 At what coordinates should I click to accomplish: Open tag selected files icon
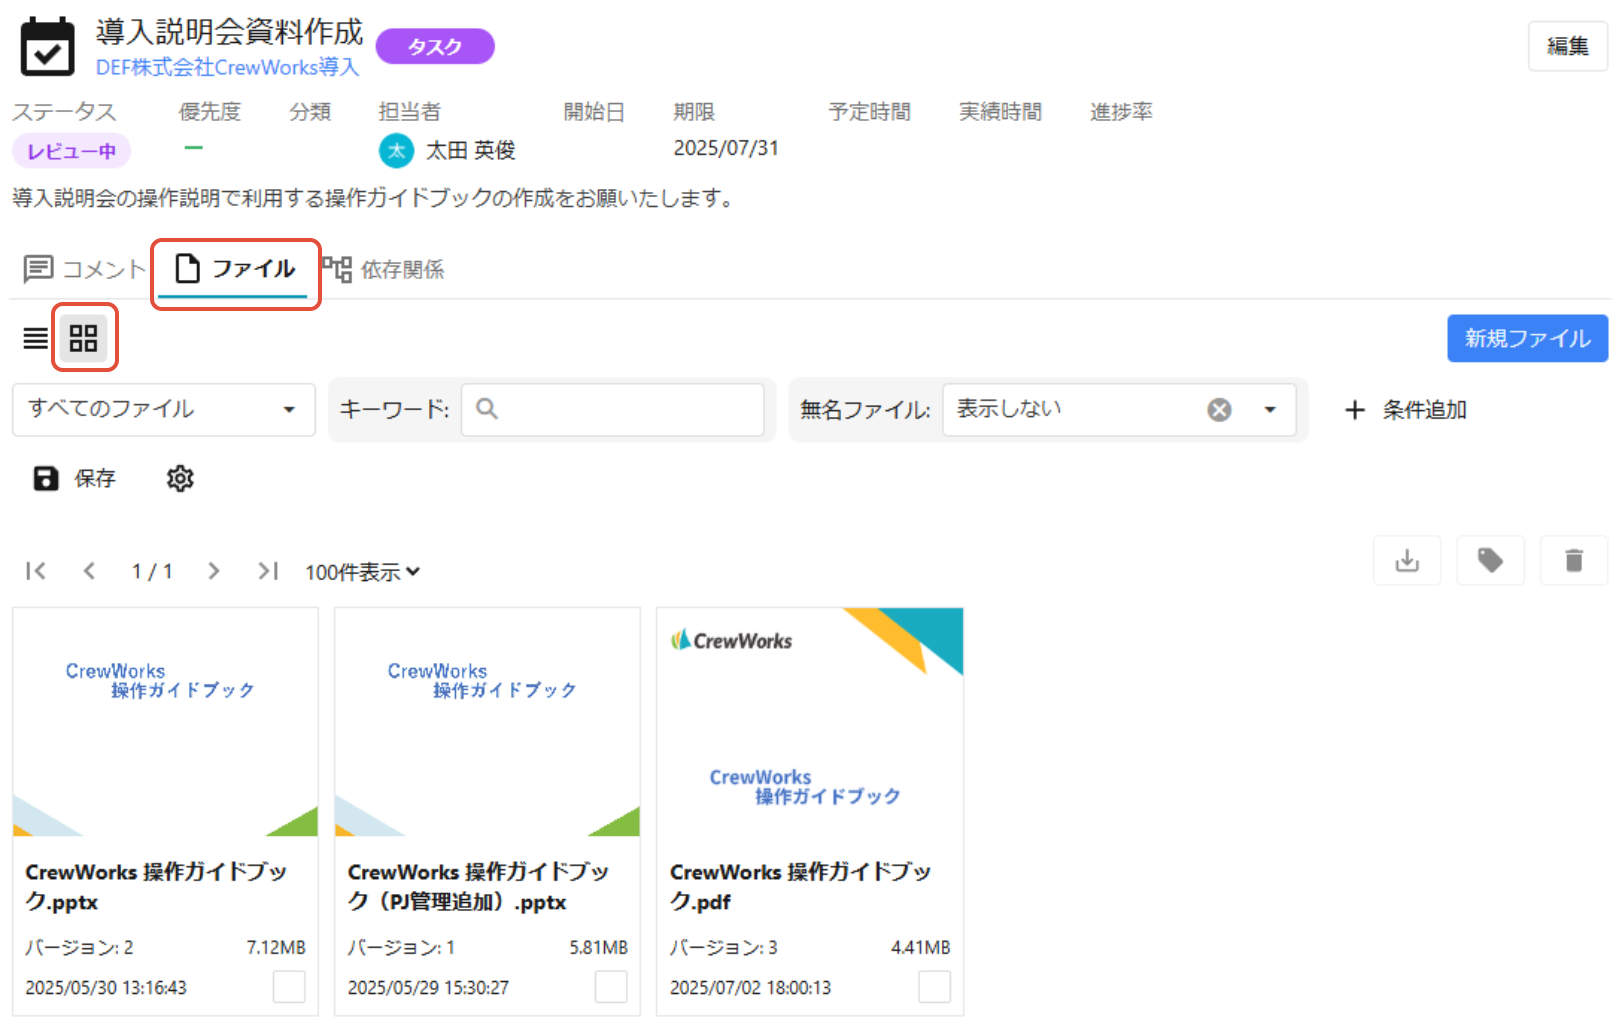point(1490,560)
